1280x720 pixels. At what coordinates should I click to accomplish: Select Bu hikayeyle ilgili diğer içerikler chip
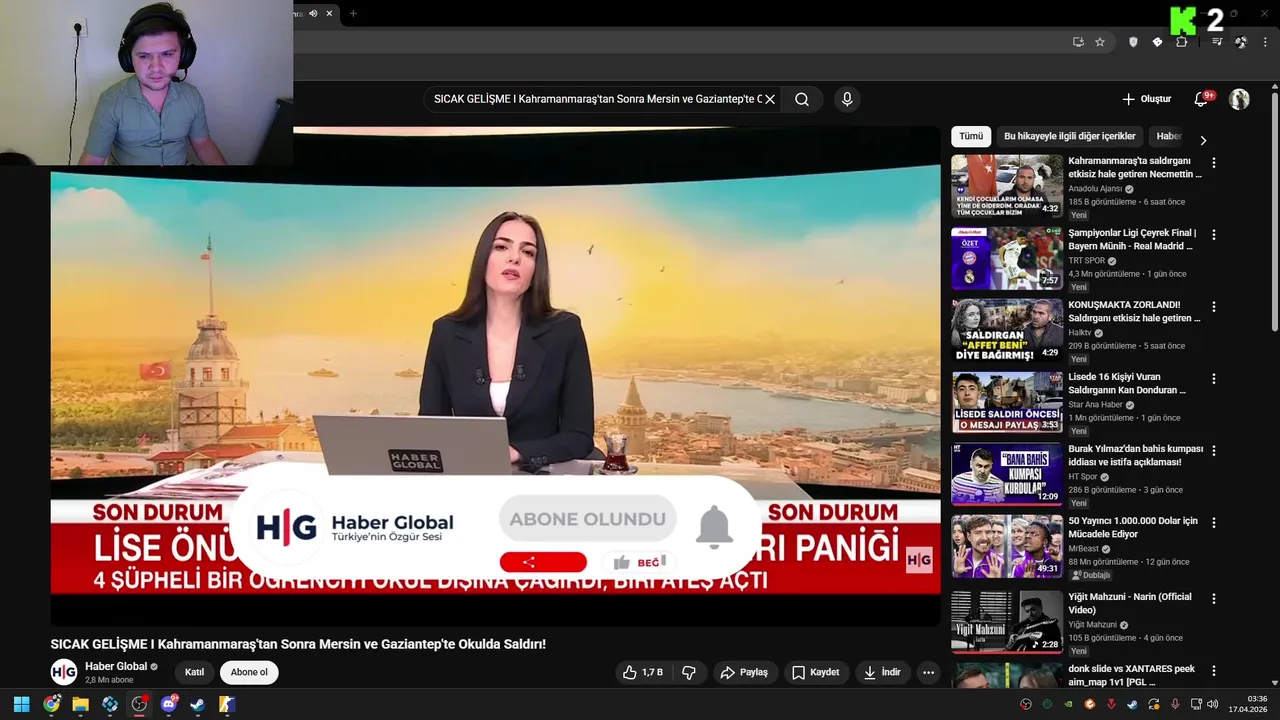1070,136
